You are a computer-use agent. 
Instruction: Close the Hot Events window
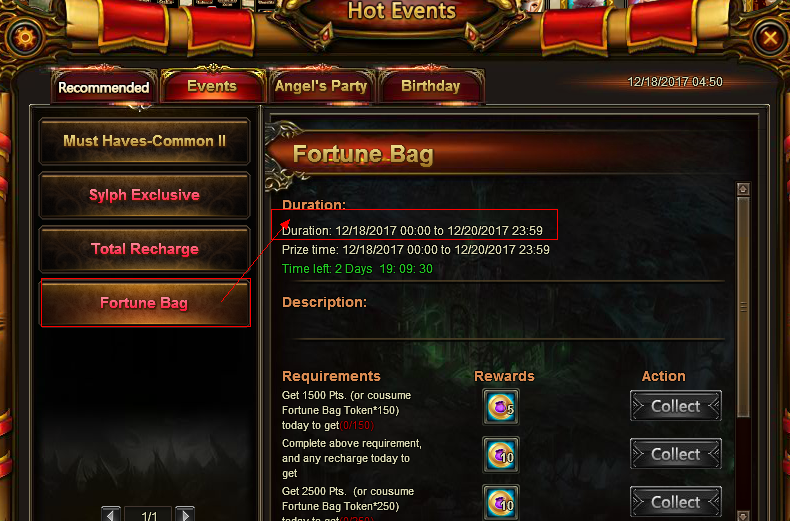point(770,38)
